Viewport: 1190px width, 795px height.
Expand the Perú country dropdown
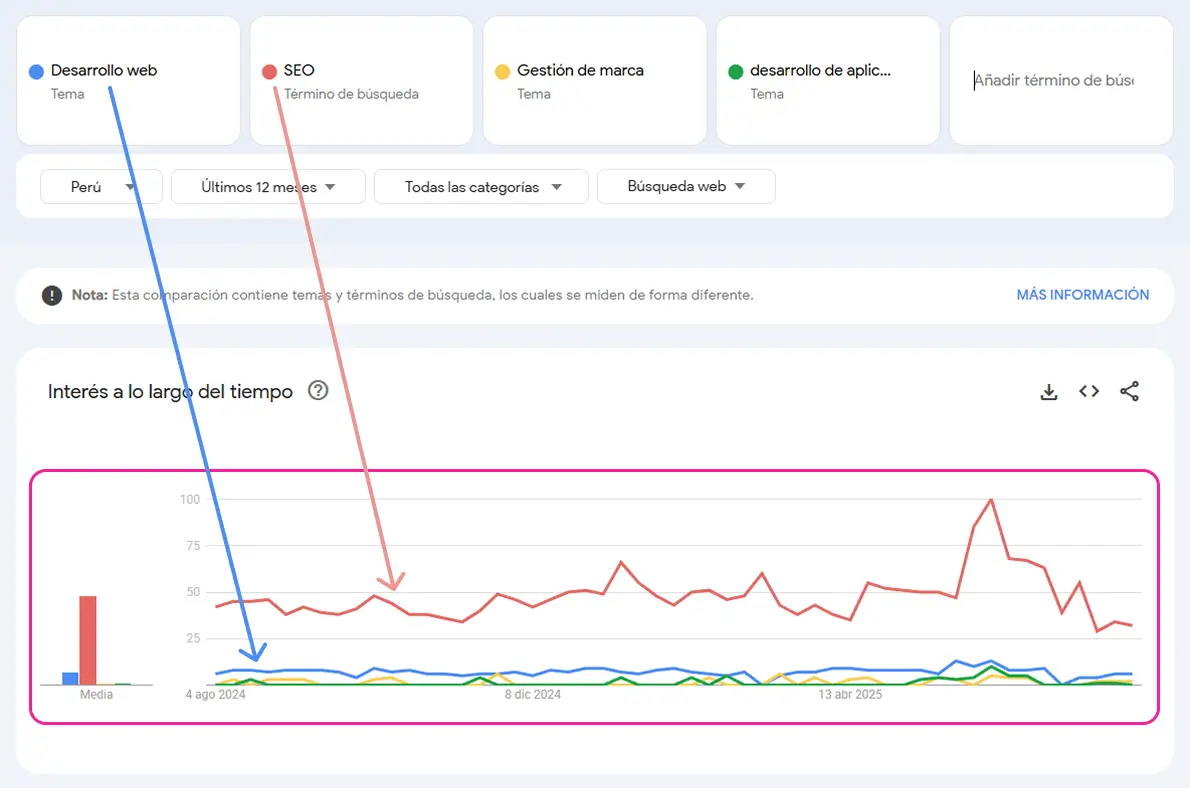coord(102,187)
